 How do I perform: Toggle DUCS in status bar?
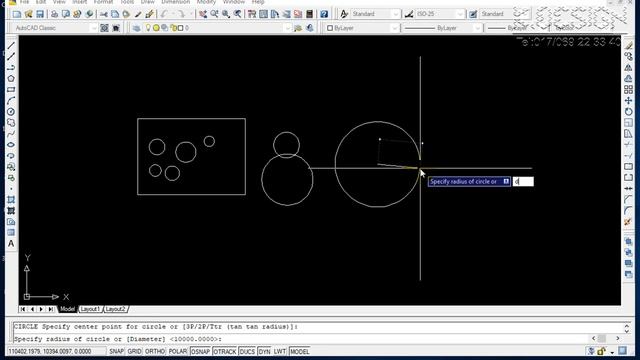click(x=247, y=351)
